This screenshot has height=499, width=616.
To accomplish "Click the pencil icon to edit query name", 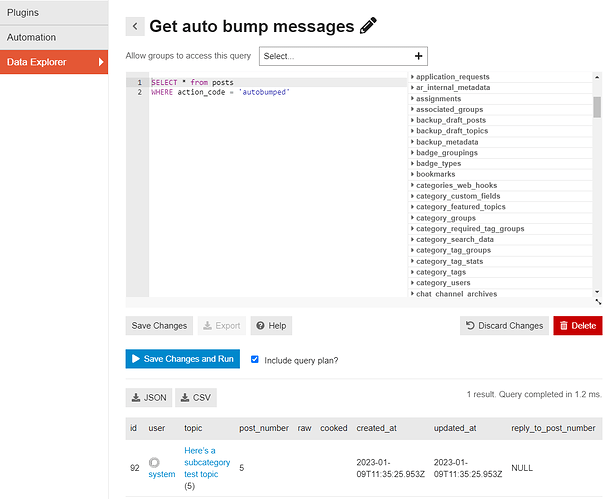I will click(x=368, y=26).
